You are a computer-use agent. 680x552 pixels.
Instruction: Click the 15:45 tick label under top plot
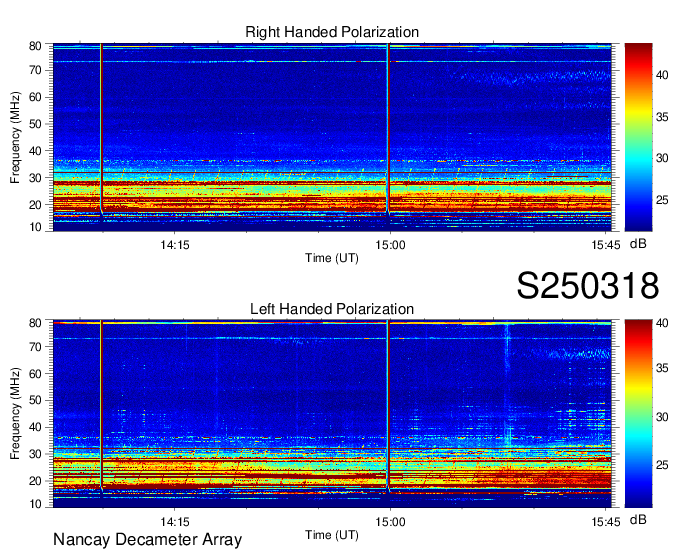[605, 245]
